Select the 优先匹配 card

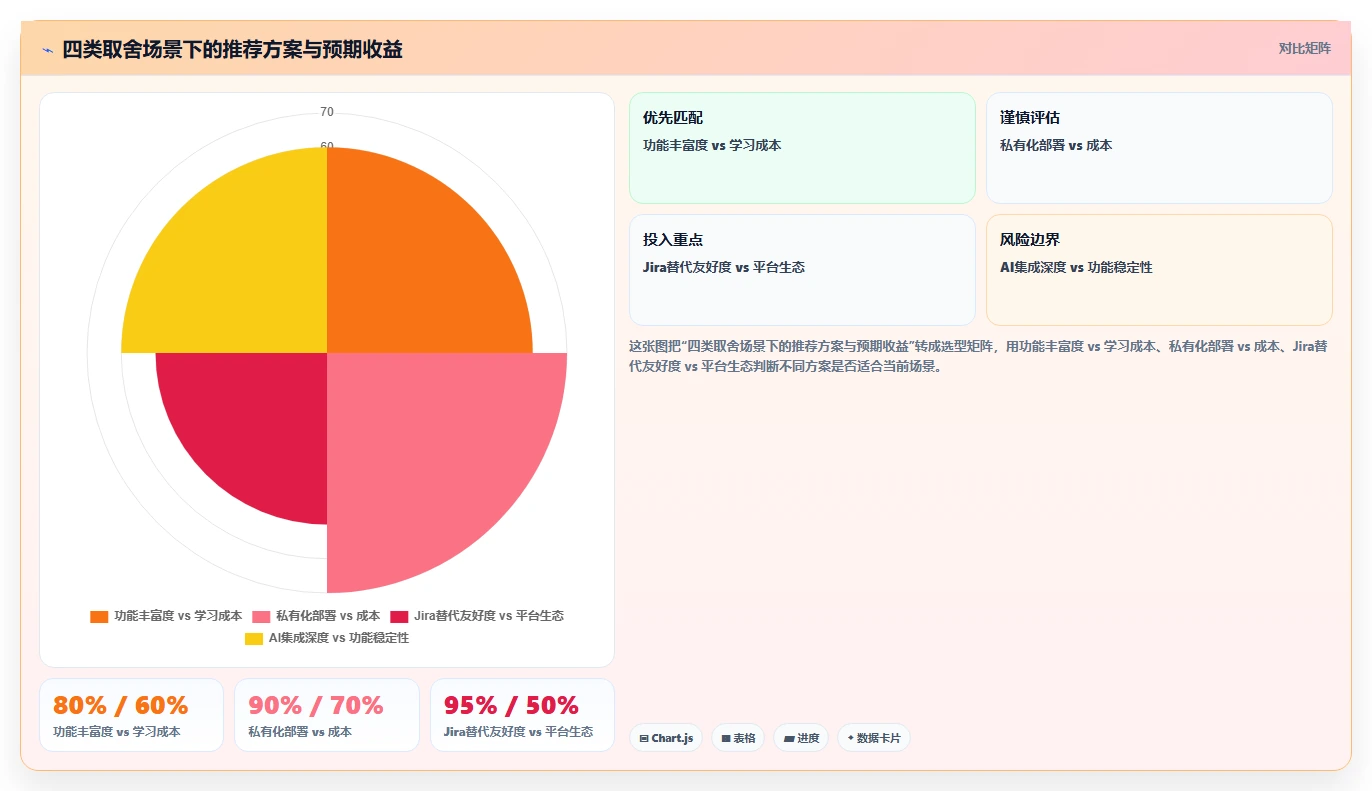802,148
